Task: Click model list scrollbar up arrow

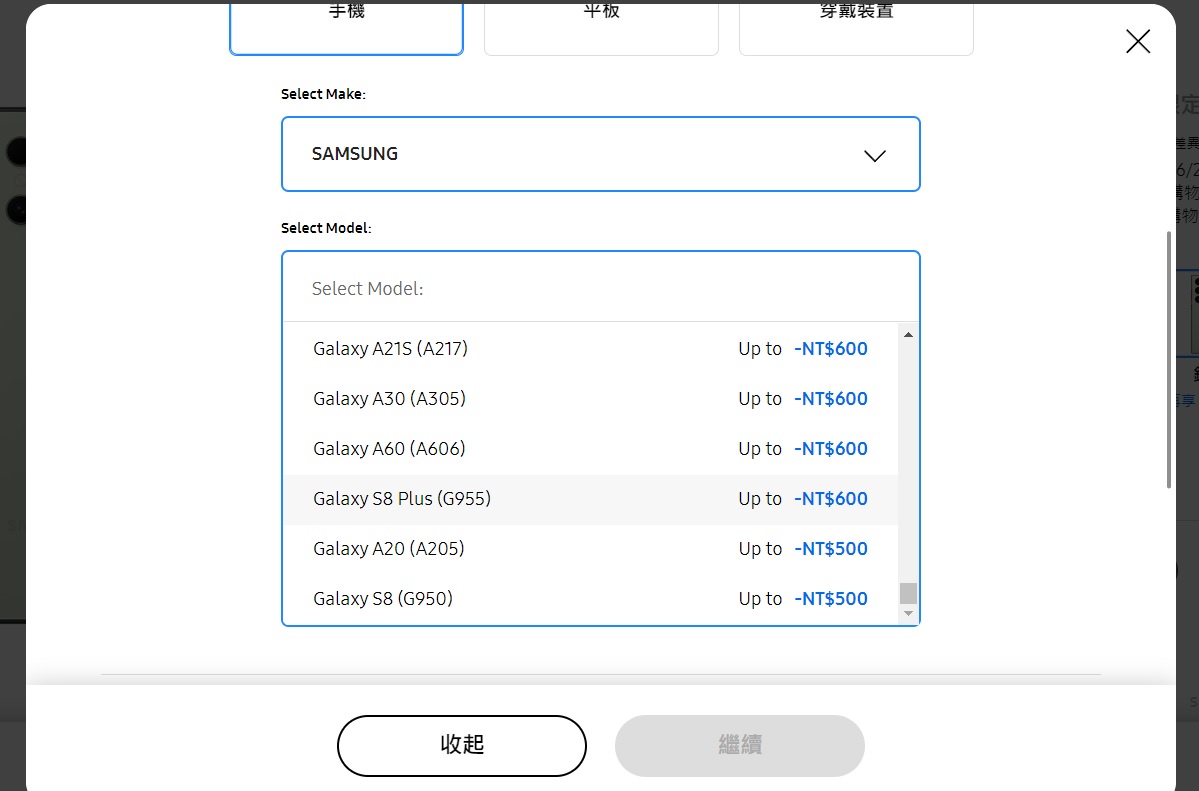Action: pos(908,335)
